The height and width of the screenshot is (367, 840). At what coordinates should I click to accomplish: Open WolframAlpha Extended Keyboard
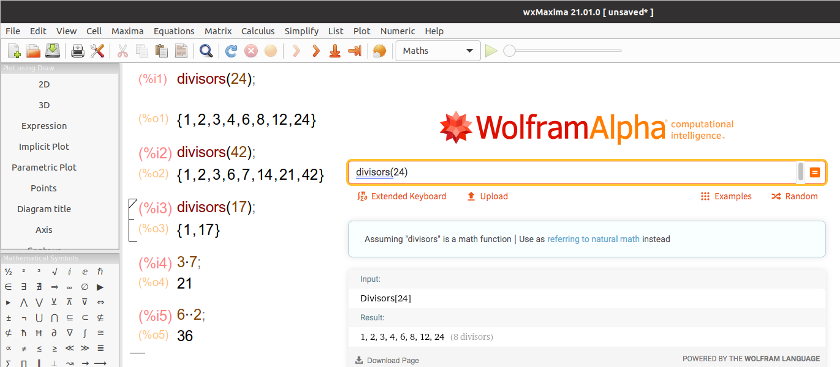402,196
